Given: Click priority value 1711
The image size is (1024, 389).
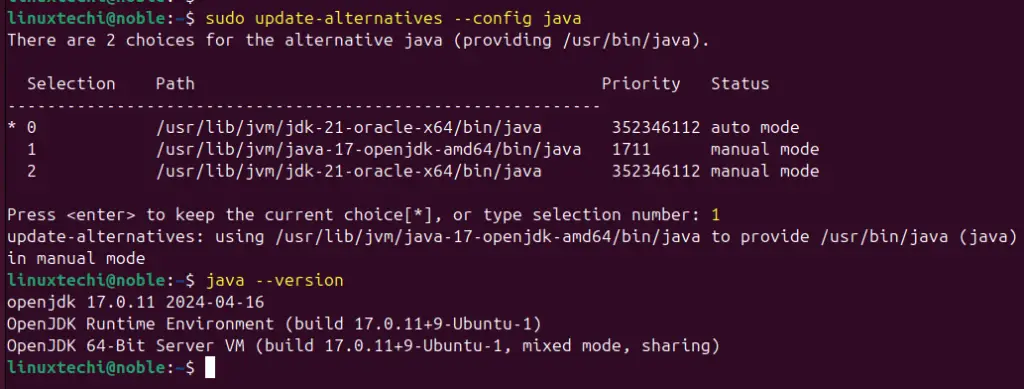Looking at the screenshot, I should pos(631,150).
